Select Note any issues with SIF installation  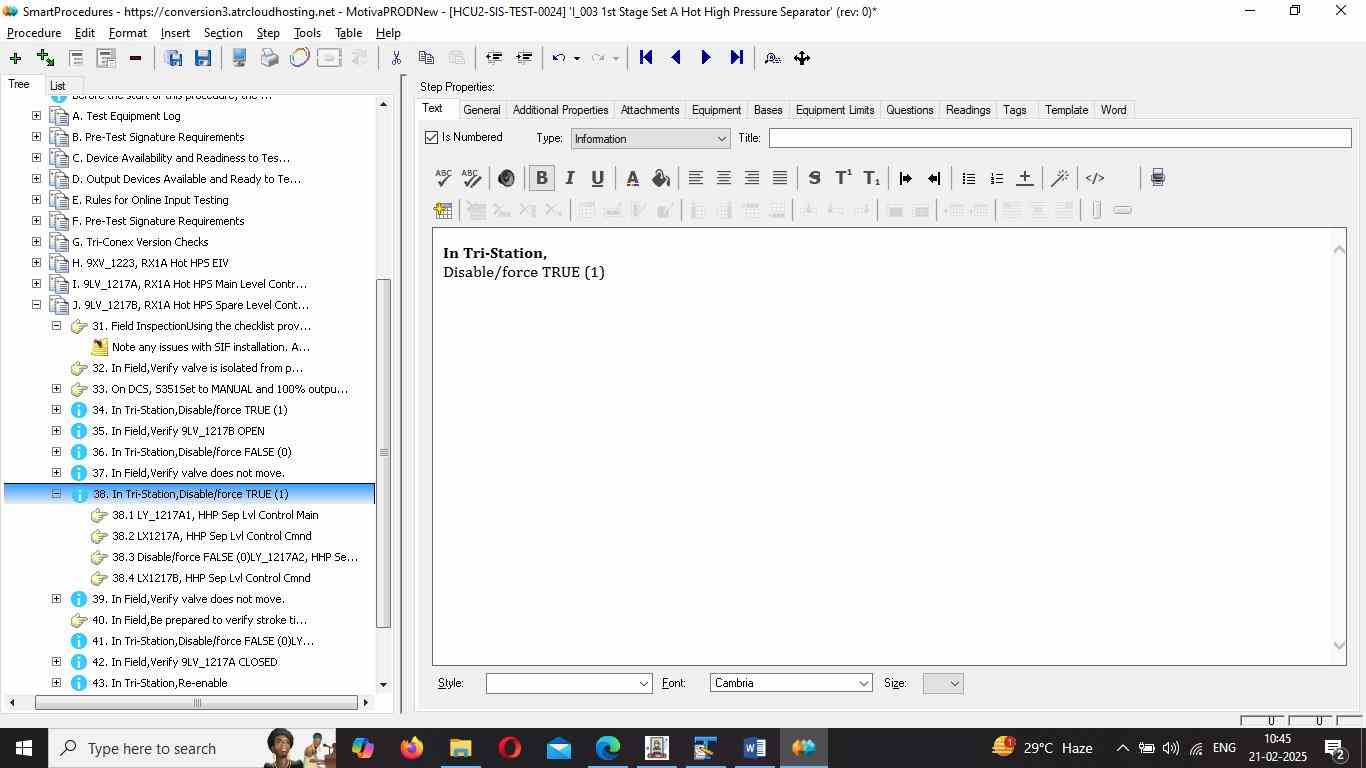click(211, 347)
